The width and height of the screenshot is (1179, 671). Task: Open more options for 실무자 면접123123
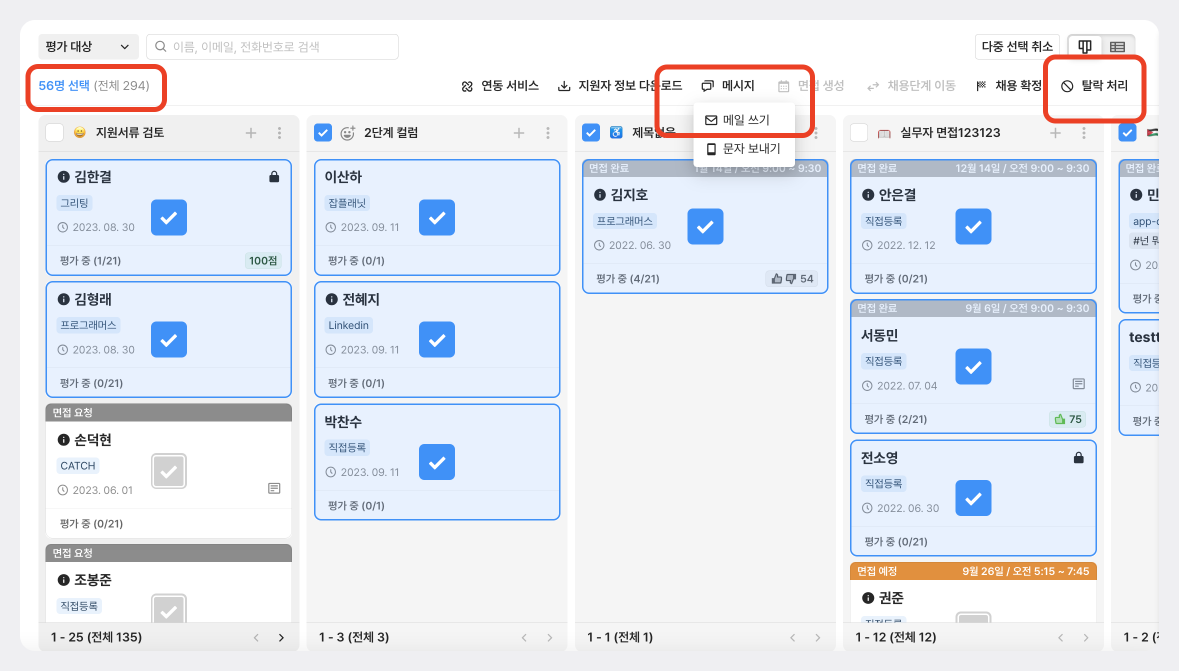coord(1084,133)
